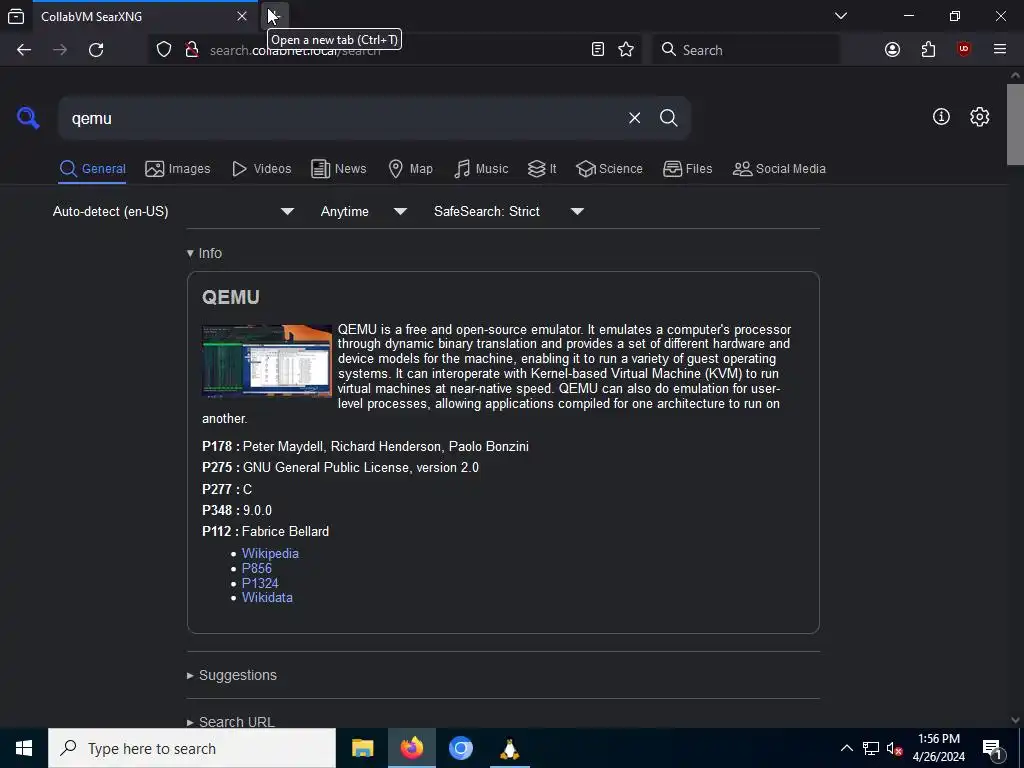Clear the qemu search query

[634, 118]
